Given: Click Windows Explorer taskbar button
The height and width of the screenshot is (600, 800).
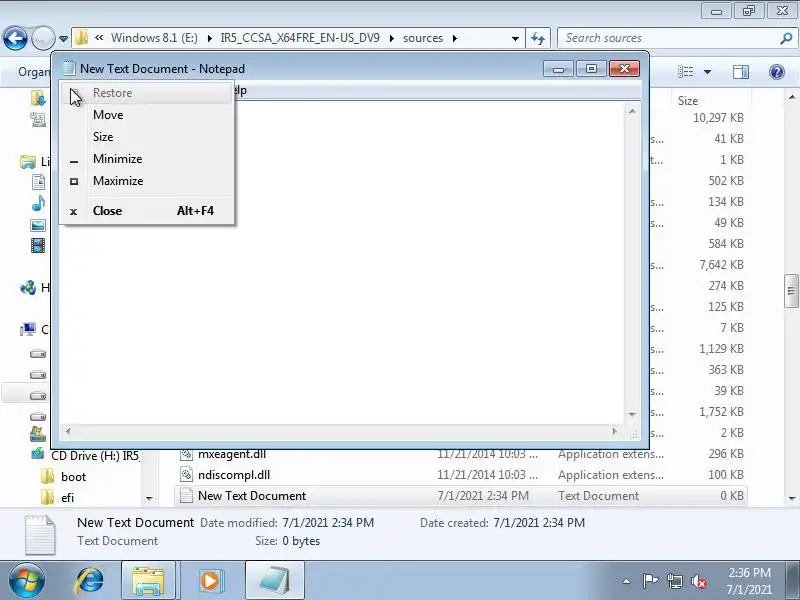Looking at the screenshot, I should coord(148,581).
